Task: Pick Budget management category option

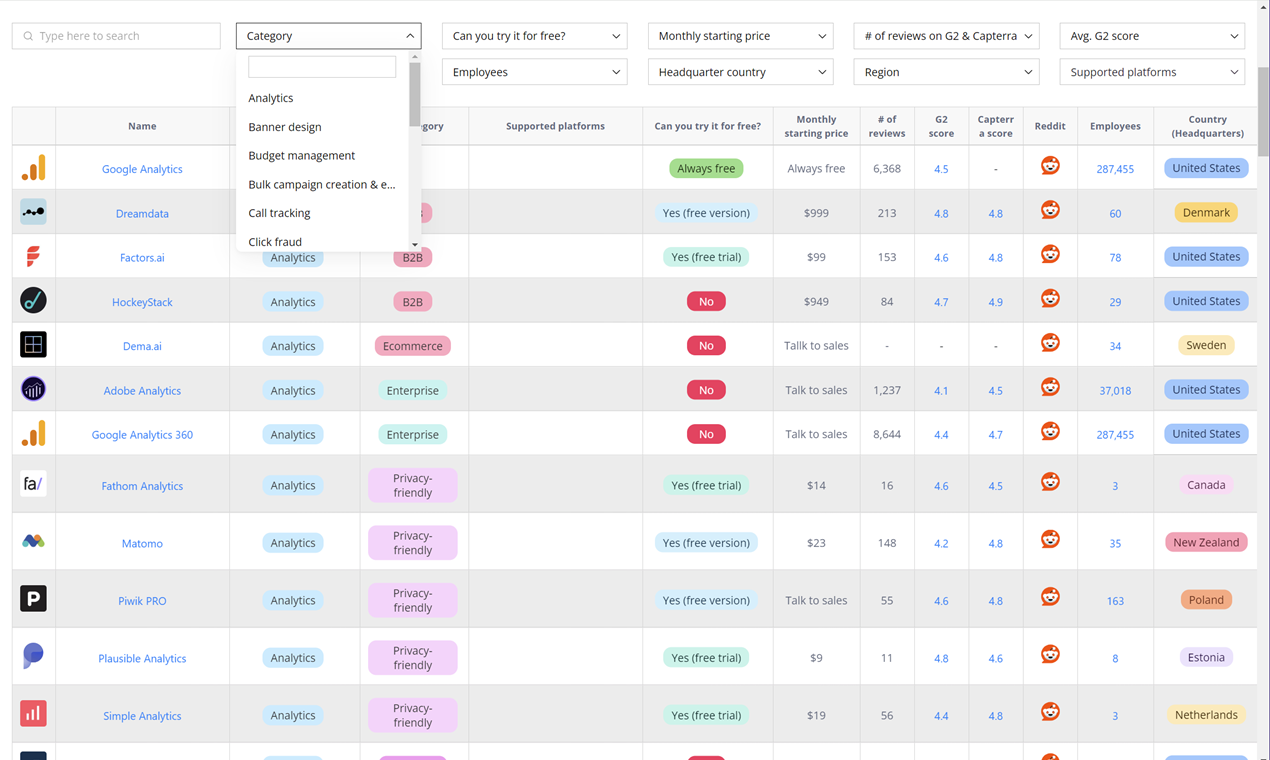Action: tap(301, 156)
